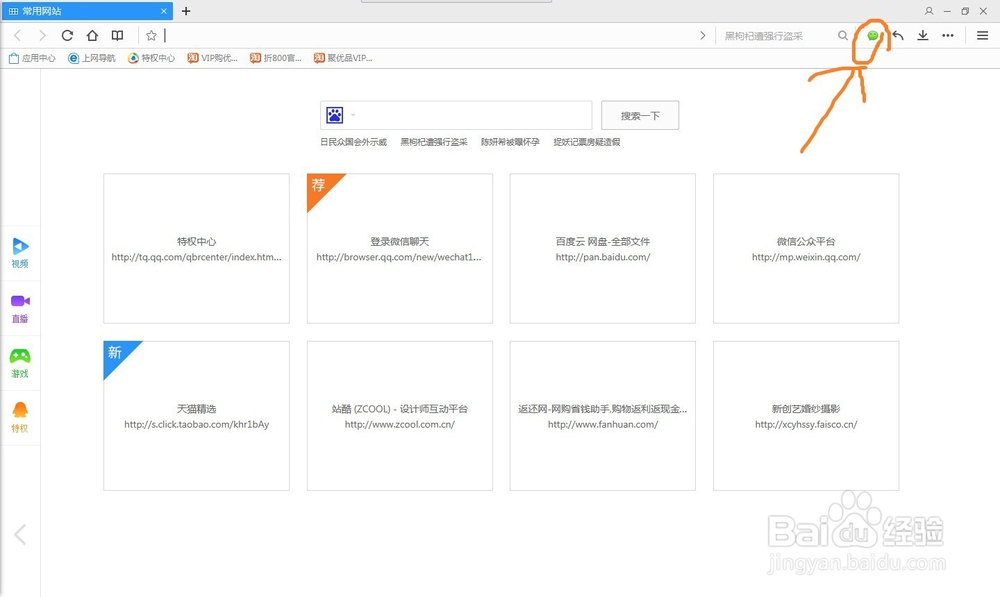The image size is (1000, 597).
Task: Open the 天猫精选 site tile
Action: [x=196, y=416]
